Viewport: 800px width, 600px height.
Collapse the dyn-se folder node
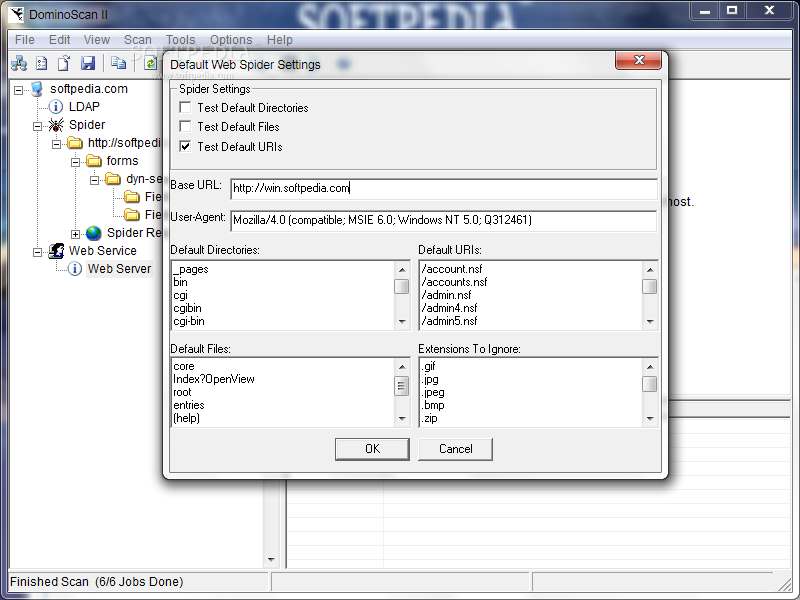(x=94, y=180)
